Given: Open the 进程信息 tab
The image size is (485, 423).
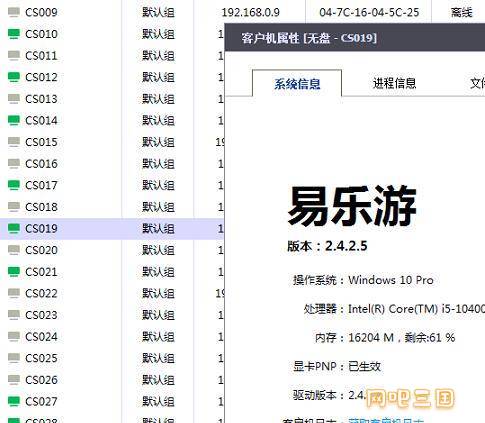Looking at the screenshot, I should [x=394, y=83].
